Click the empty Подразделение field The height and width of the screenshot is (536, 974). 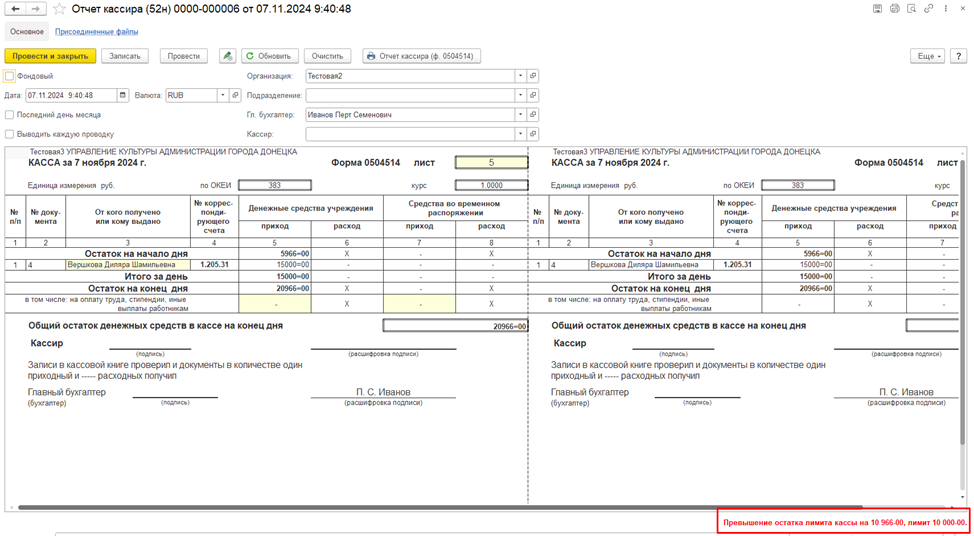tap(410, 96)
